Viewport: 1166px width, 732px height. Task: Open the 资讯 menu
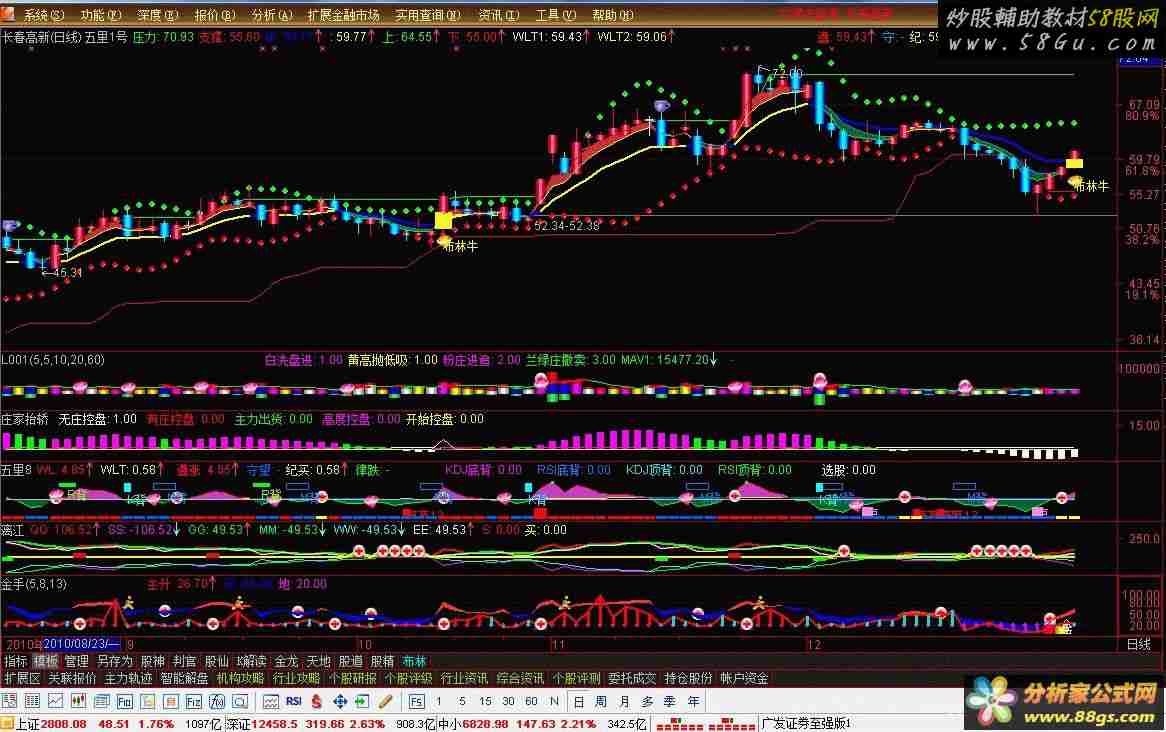tap(499, 15)
